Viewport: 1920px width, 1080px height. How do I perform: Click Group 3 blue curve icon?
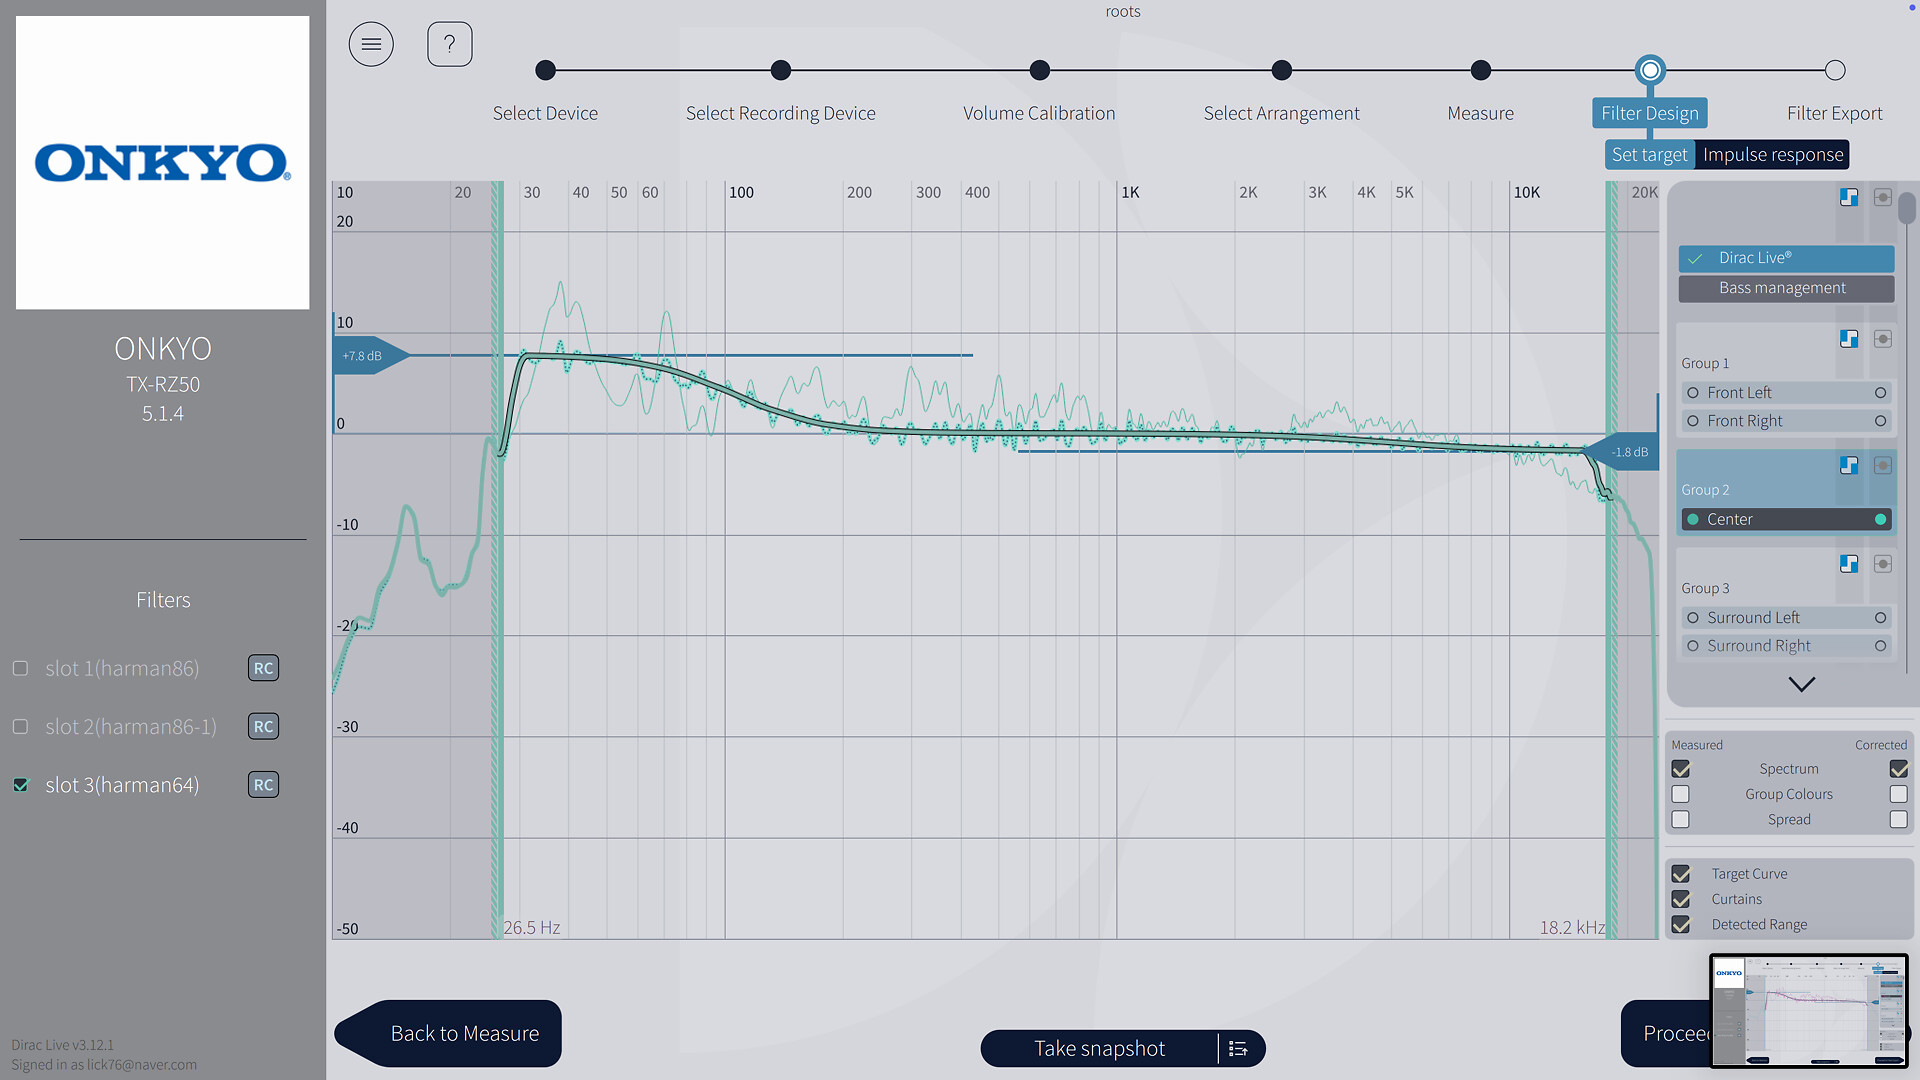tap(1849, 564)
